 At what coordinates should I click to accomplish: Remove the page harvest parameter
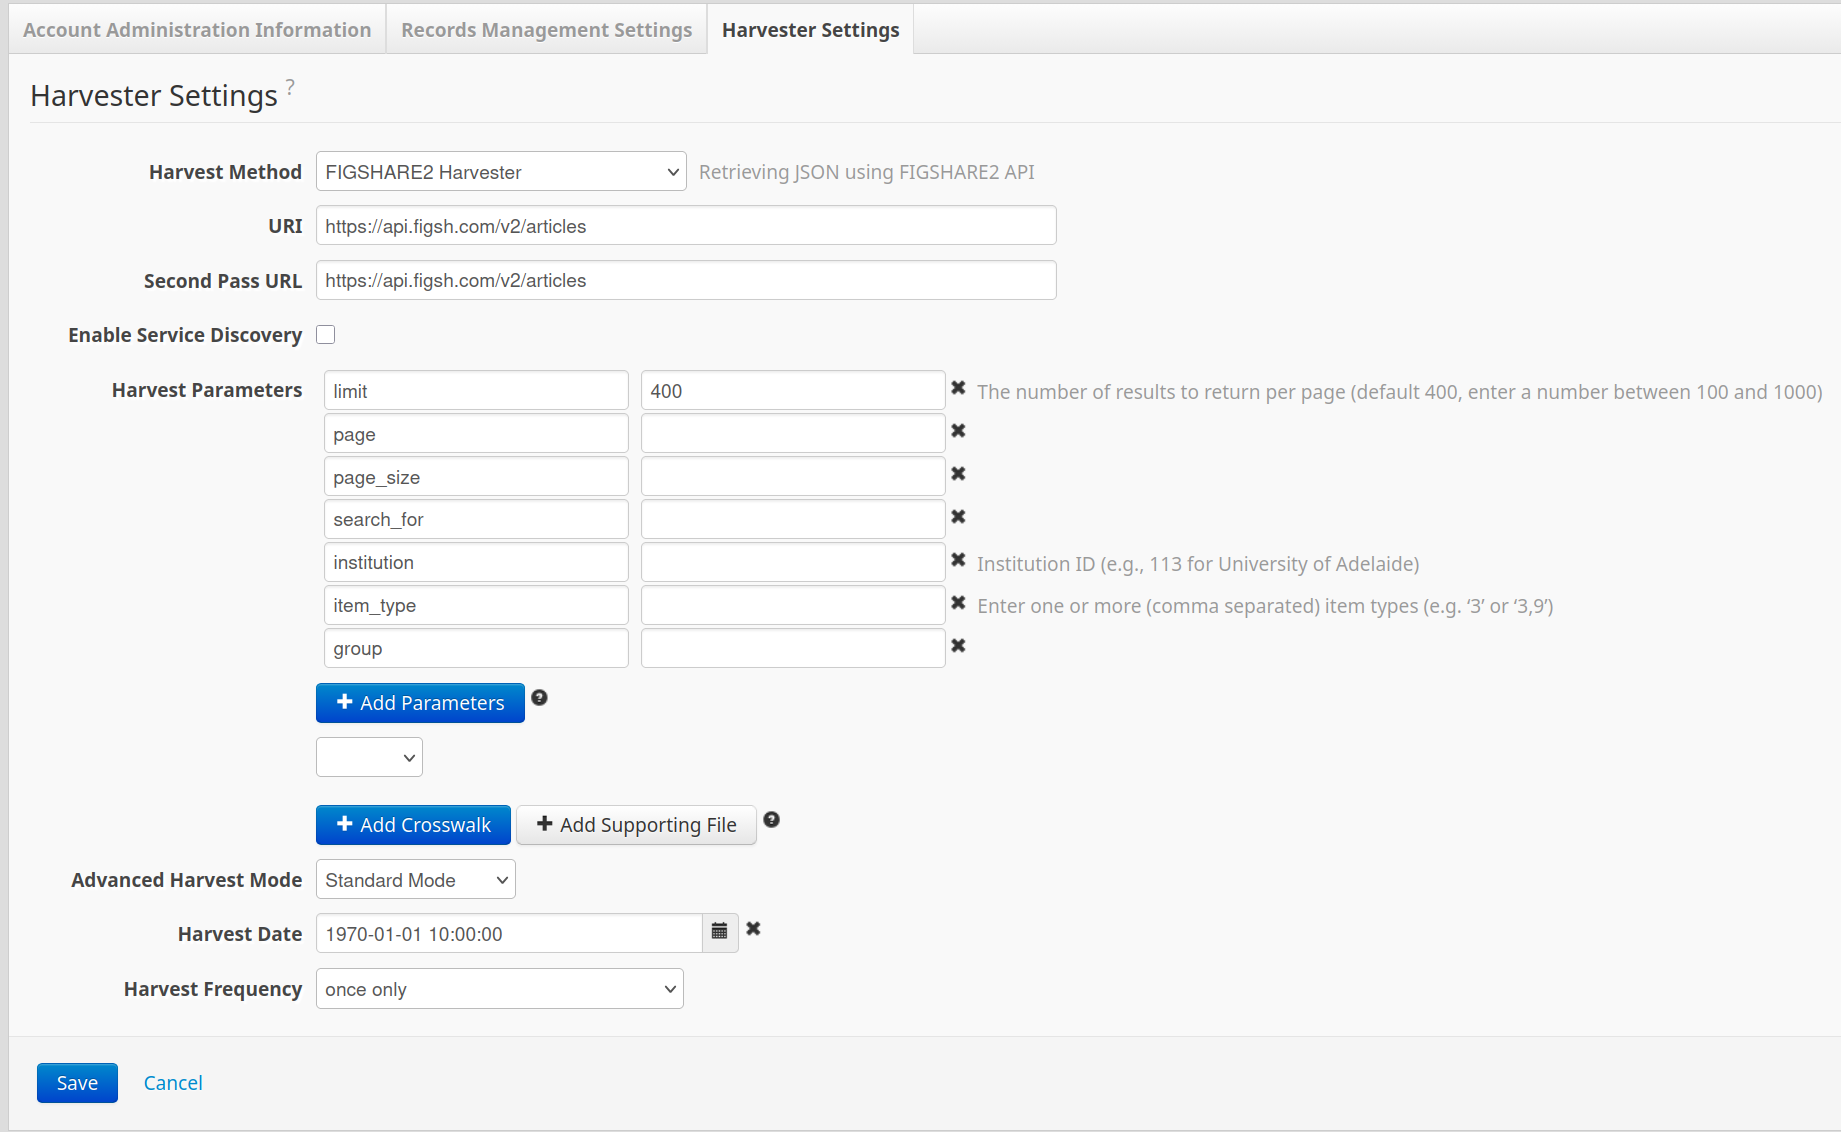(958, 431)
